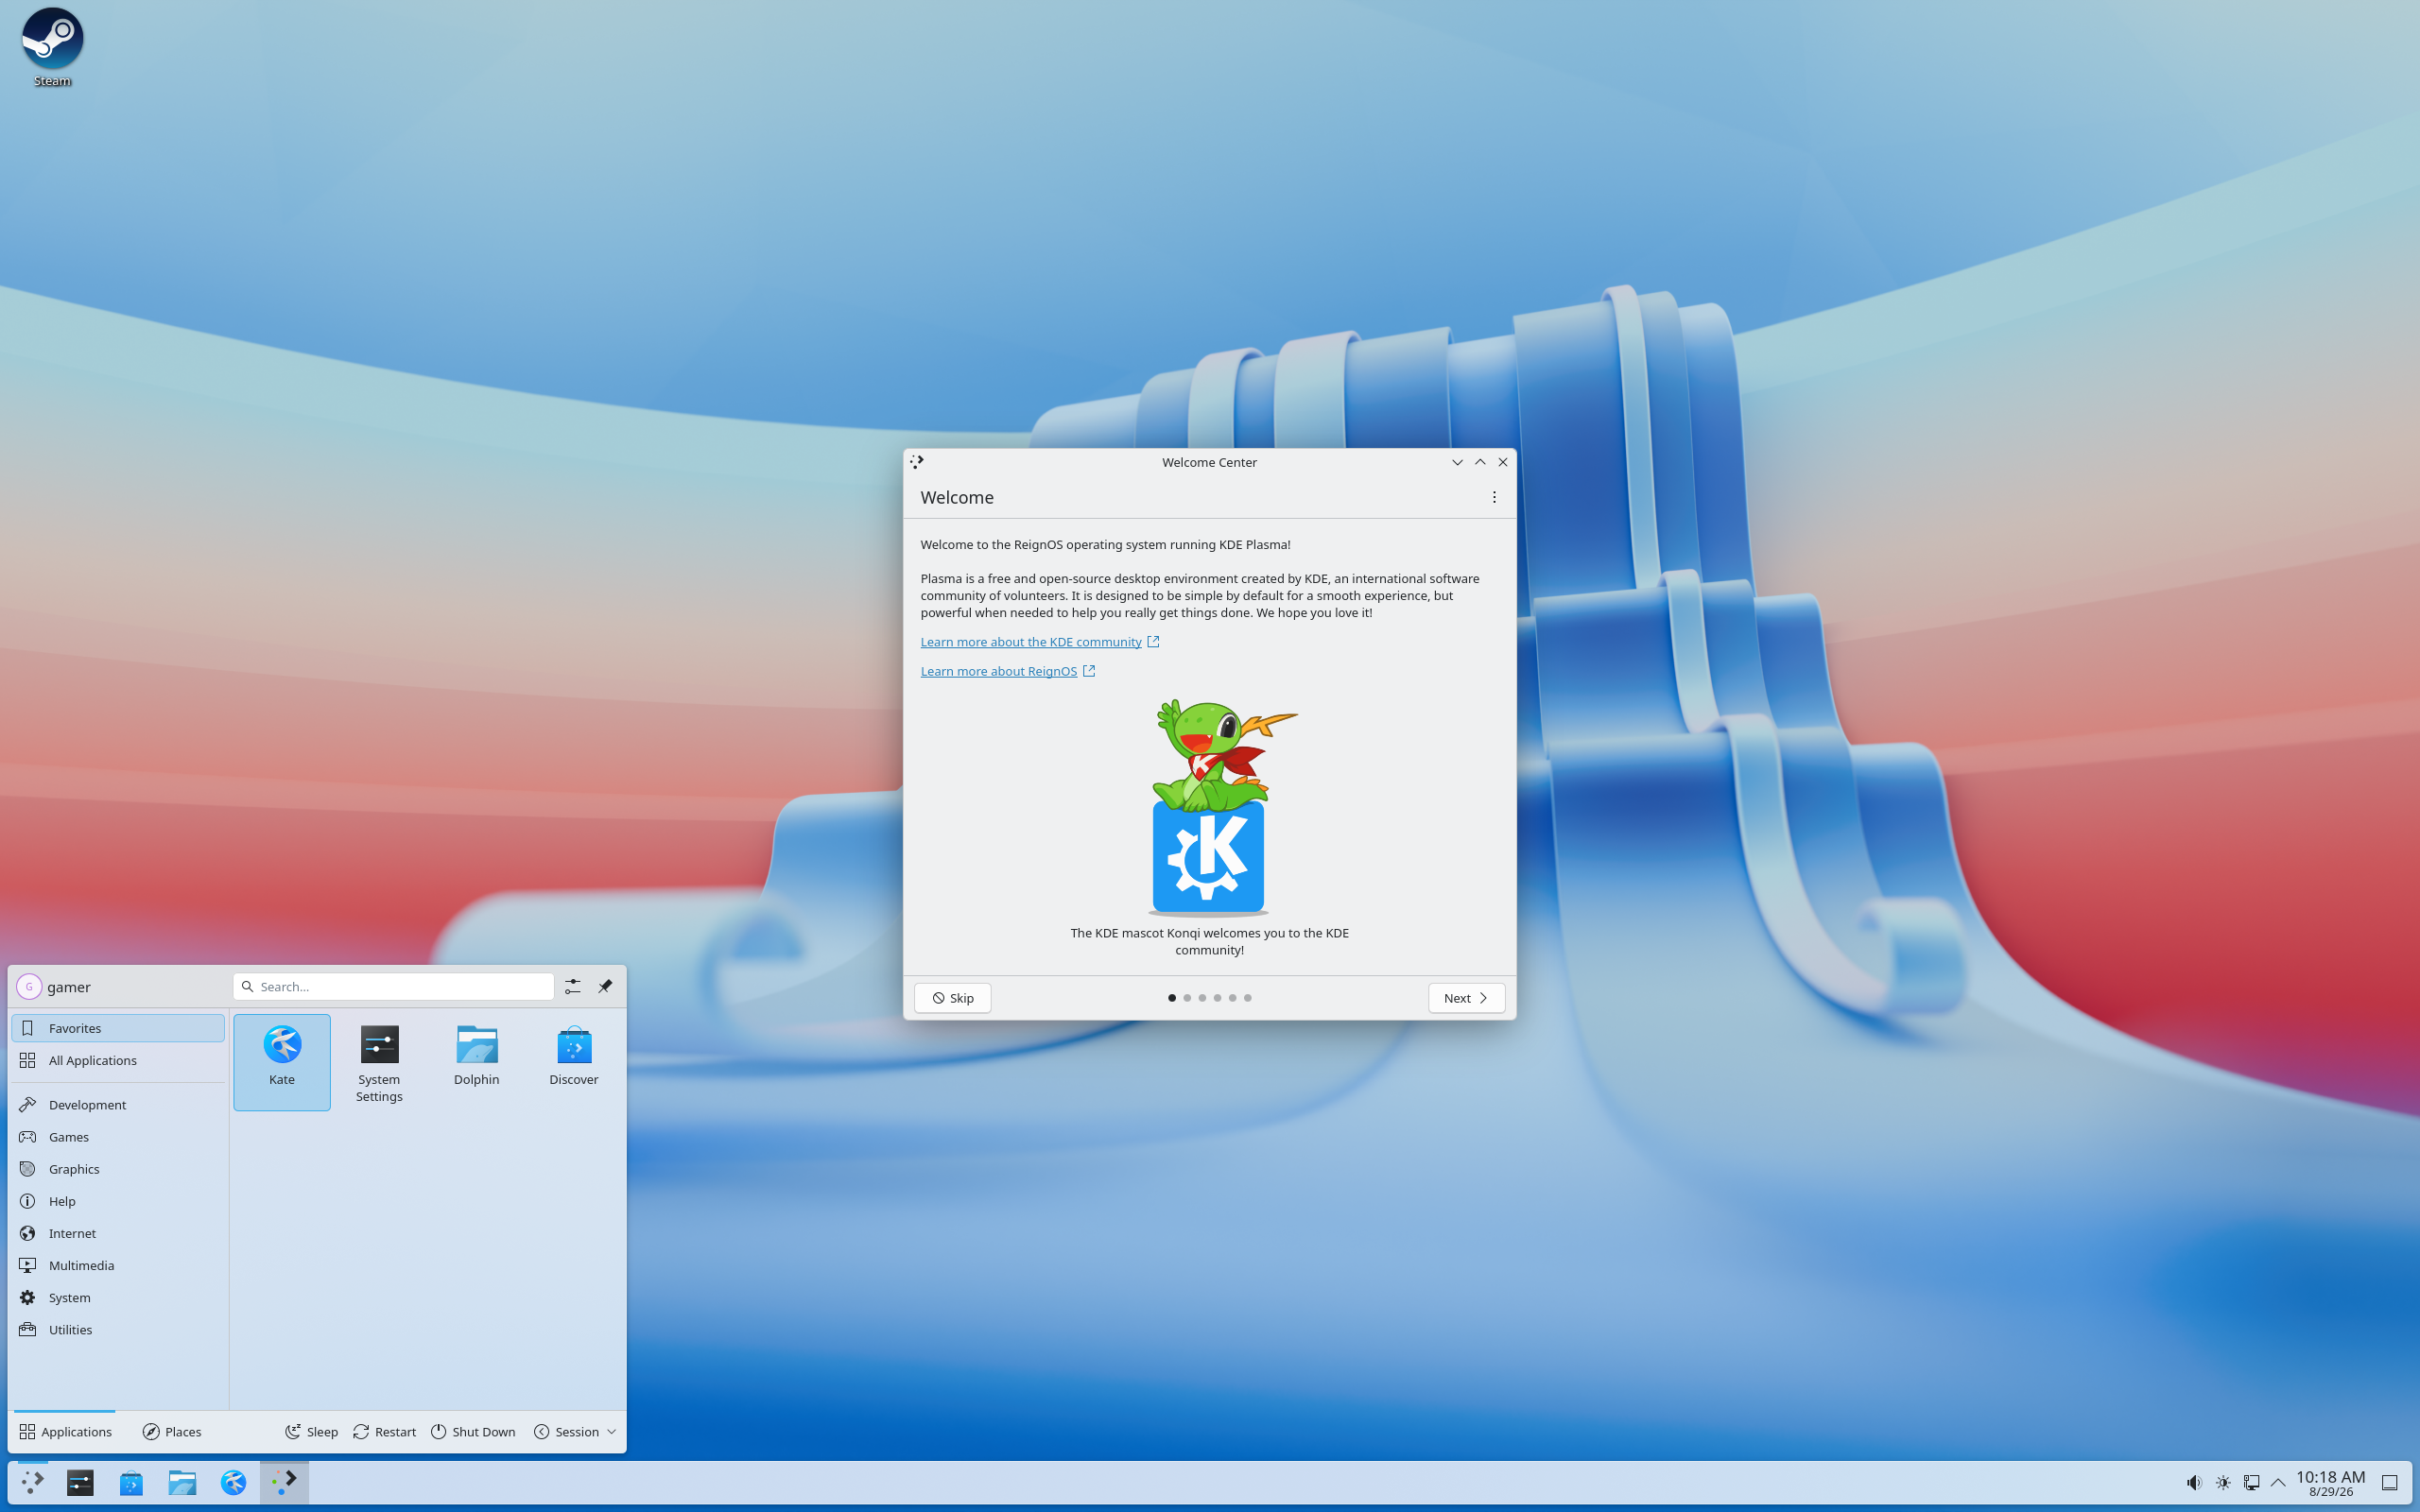Open the volume control in system tray
Viewport: 2420px width, 1512px height.
click(x=2194, y=1483)
